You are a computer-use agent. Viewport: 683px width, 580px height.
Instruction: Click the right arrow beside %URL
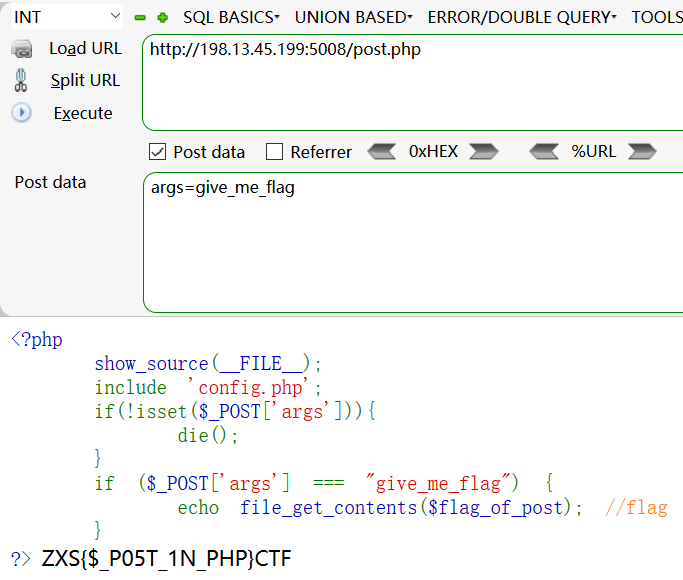point(642,152)
